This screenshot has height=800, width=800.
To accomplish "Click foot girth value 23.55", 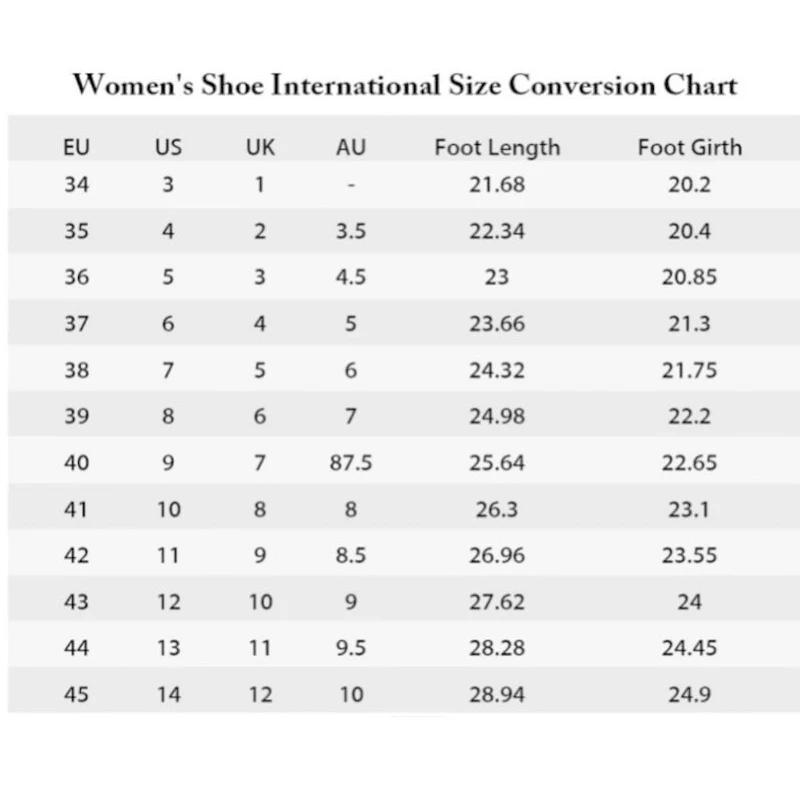I will coord(689,556).
